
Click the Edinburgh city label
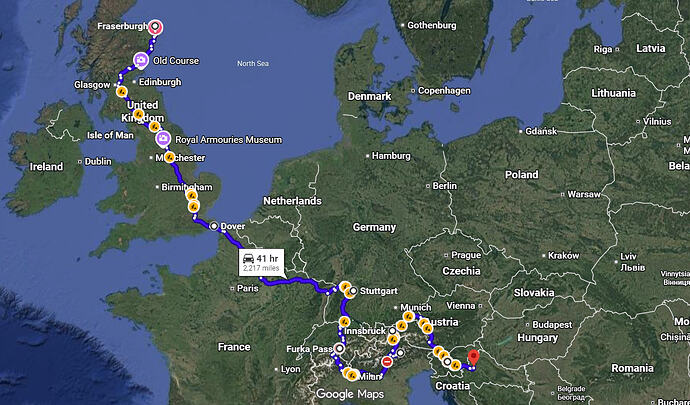point(160,82)
